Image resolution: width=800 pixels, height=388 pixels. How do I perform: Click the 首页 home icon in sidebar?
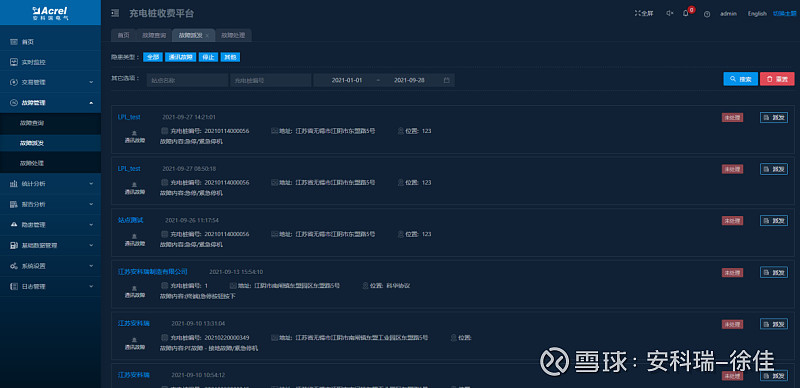14,42
